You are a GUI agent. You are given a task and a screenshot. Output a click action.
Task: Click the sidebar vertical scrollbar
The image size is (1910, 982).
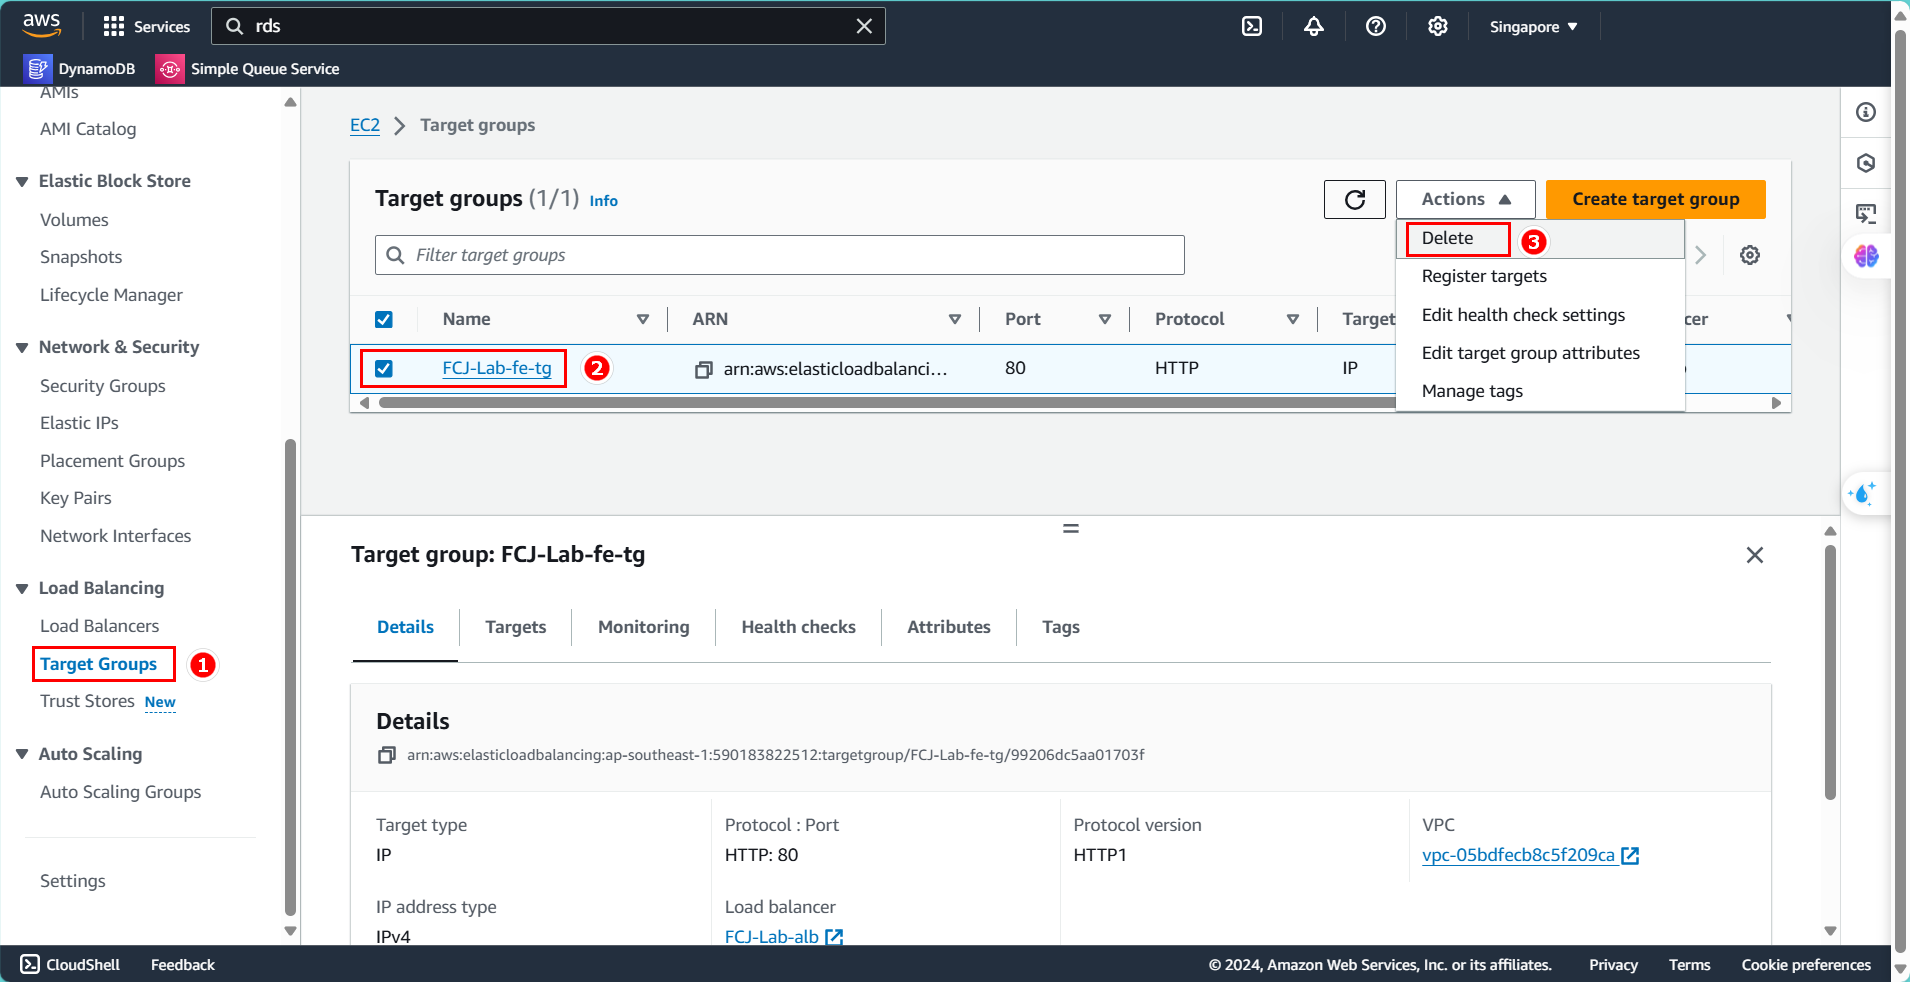click(x=290, y=677)
